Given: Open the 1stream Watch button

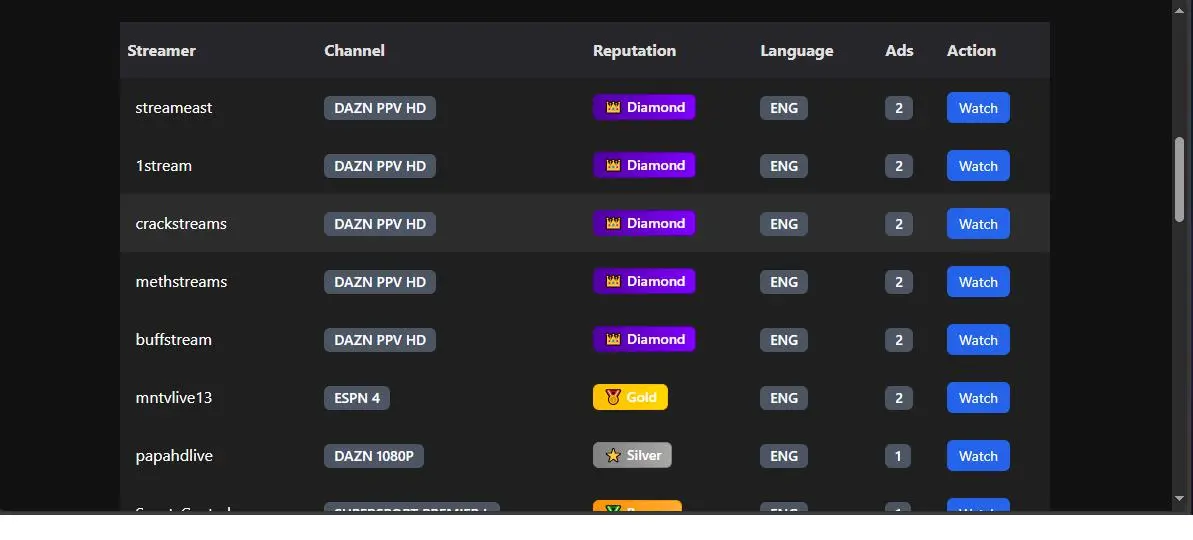Looking at the screenshot, I should coord(978,166).
